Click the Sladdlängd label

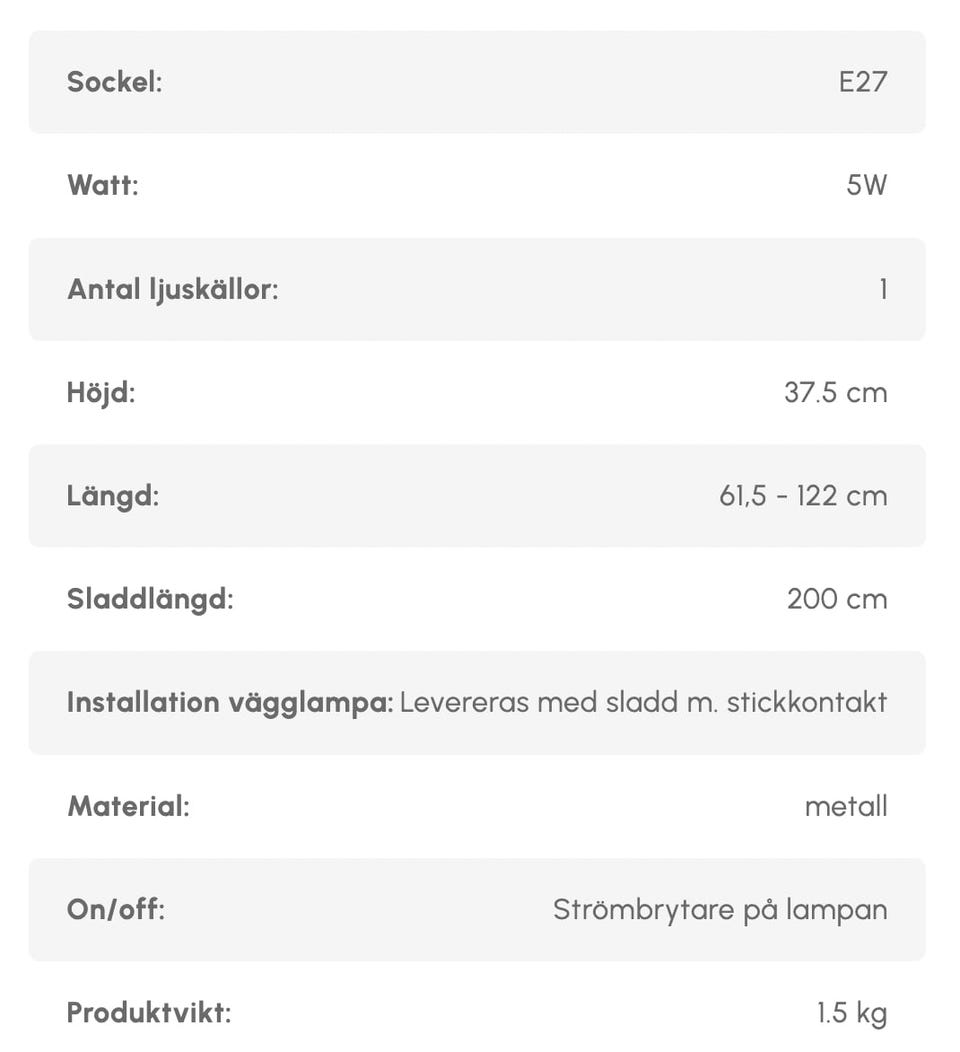149,599
